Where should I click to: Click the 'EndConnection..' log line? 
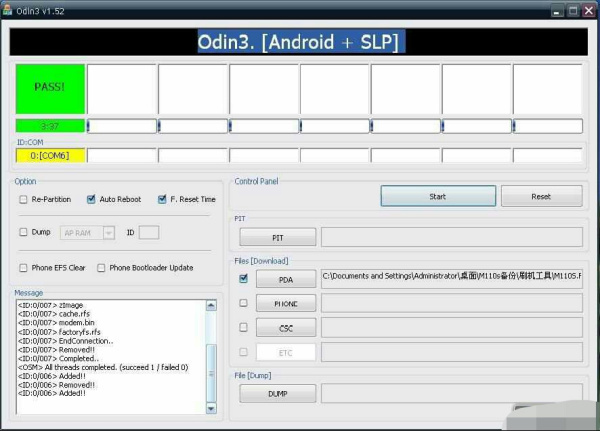pyautogui.click(x=65, y=341)
